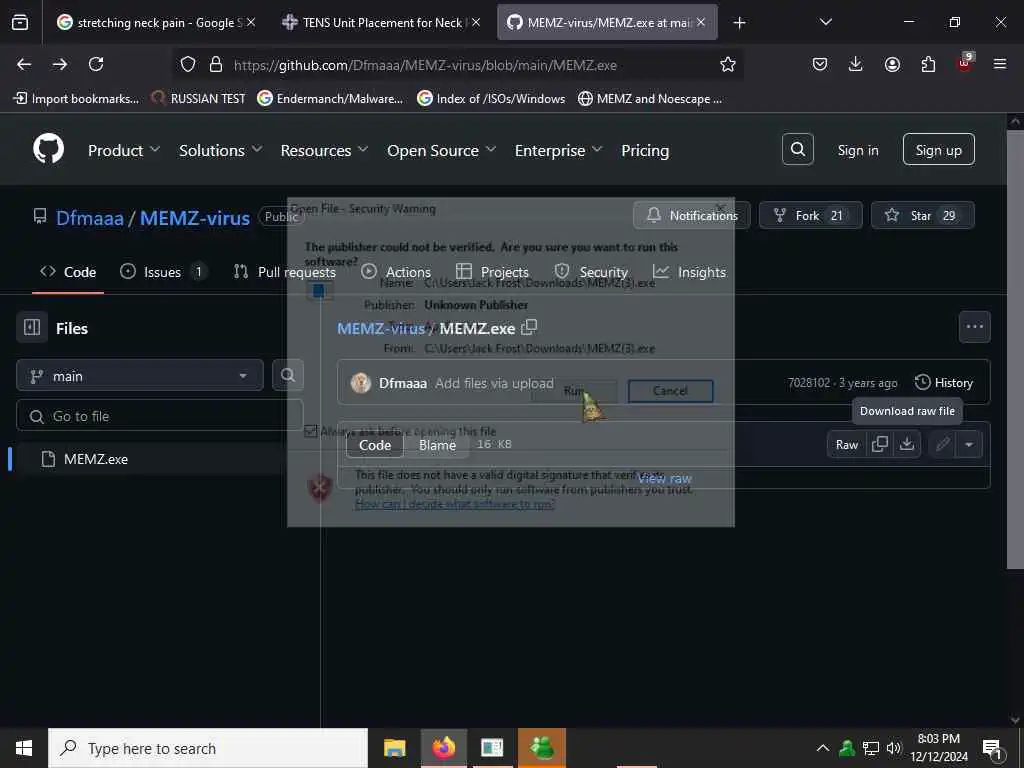This screenshot has width=1024, height=768.
Task: Open the main branch selector dropdown
Action: click(x=140, y=376)
